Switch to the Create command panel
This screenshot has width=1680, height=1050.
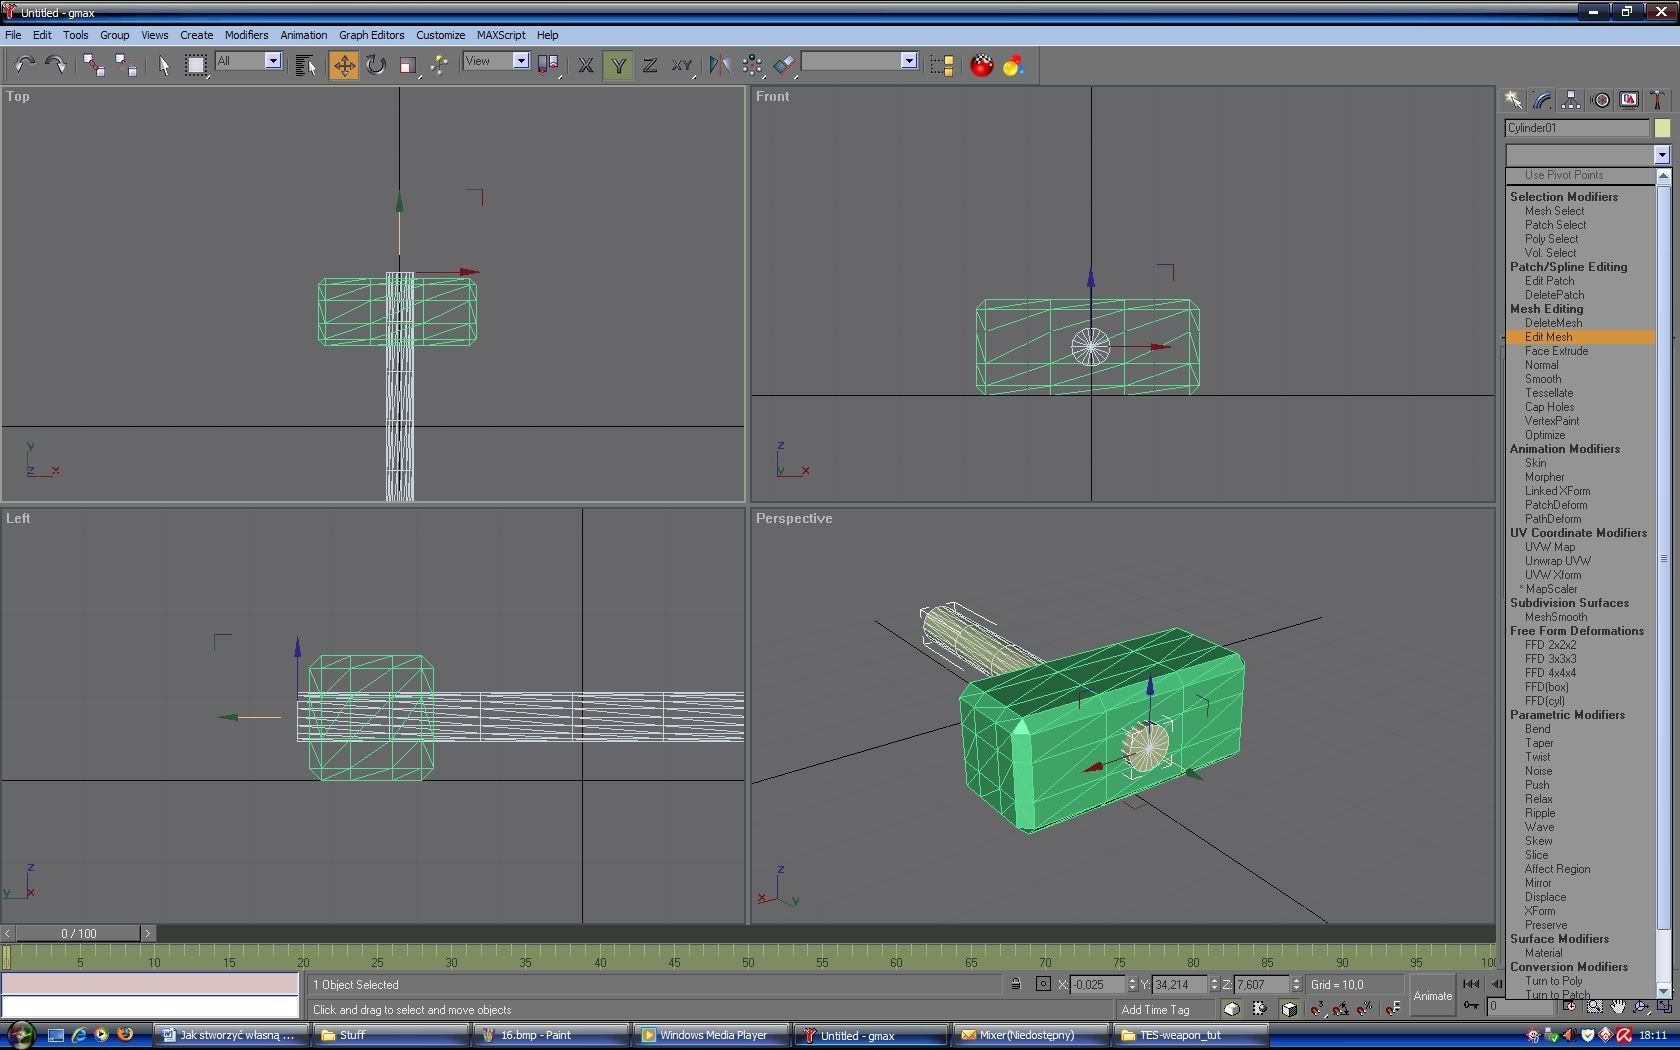pos(1514,100)
